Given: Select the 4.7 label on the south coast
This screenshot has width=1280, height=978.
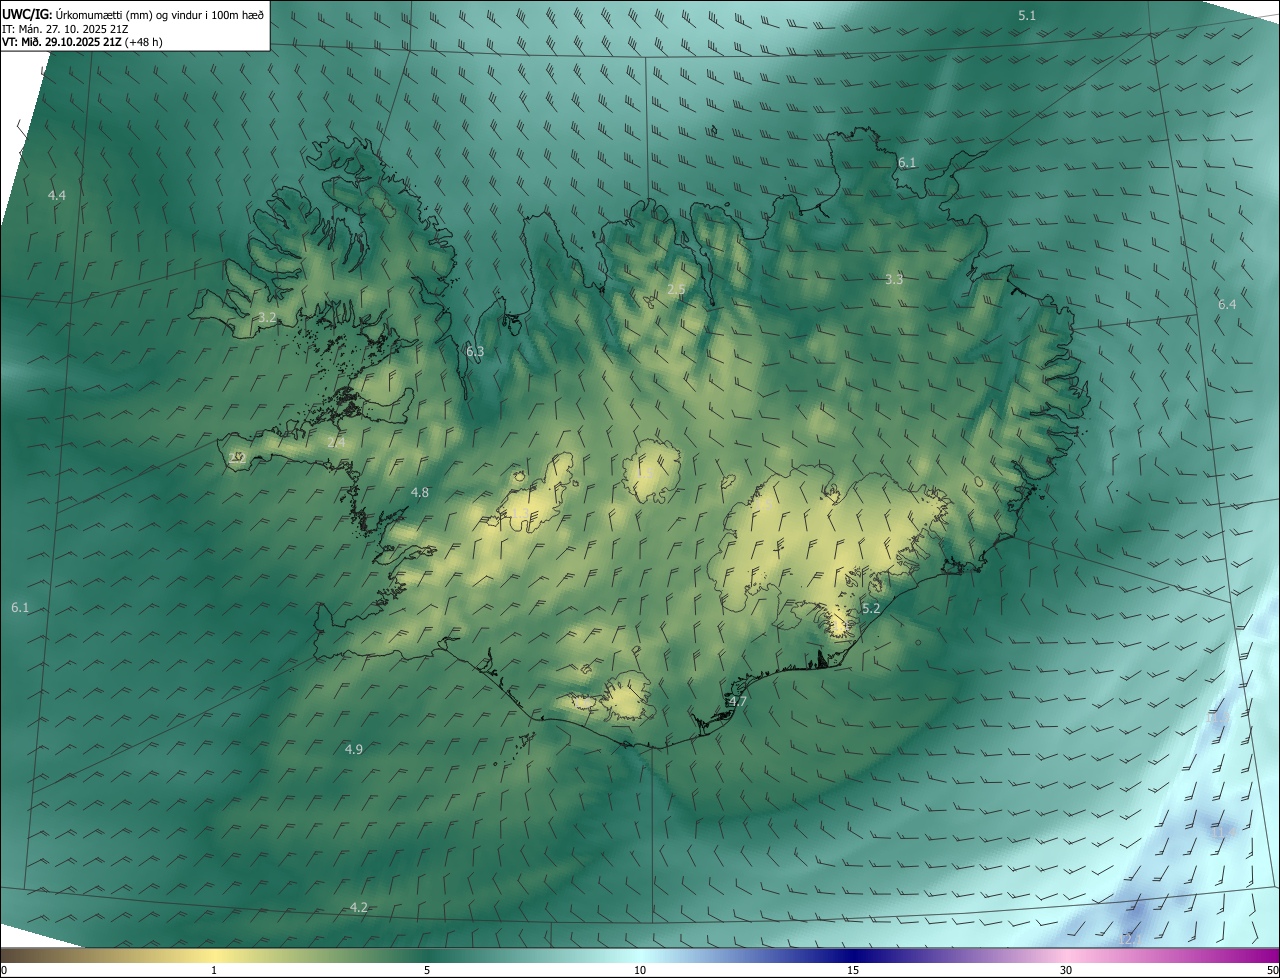Looking at the screenshot, I should (x=738, y=701).
